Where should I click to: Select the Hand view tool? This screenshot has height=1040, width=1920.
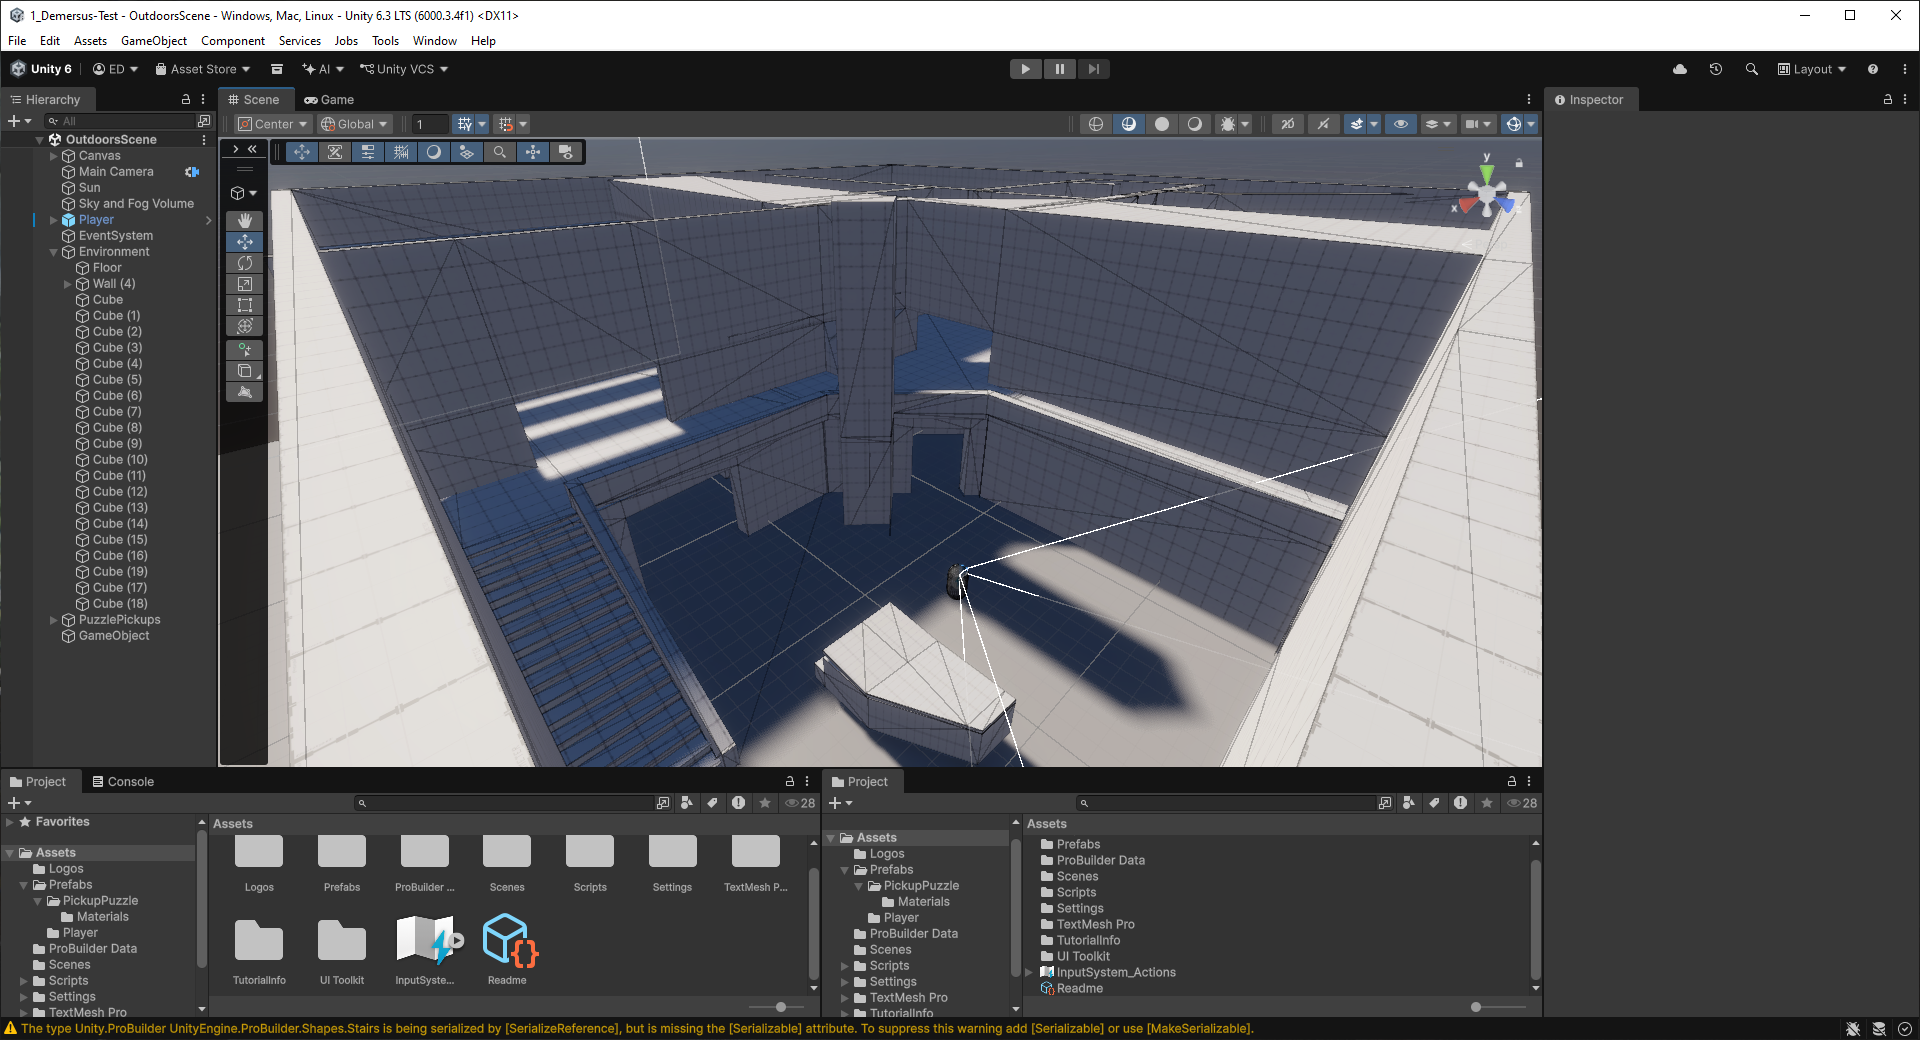pyautogui.click(x=244, y=220)
